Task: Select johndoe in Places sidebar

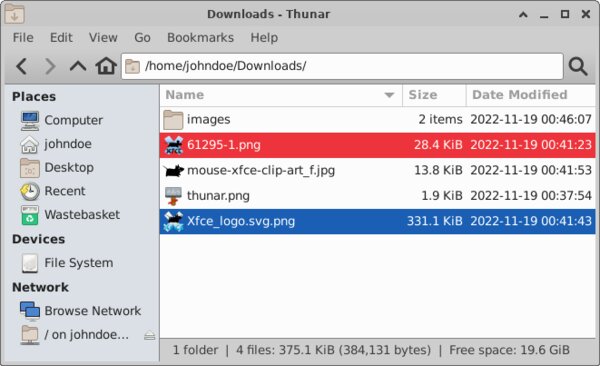Action: (x=68, y=144)
